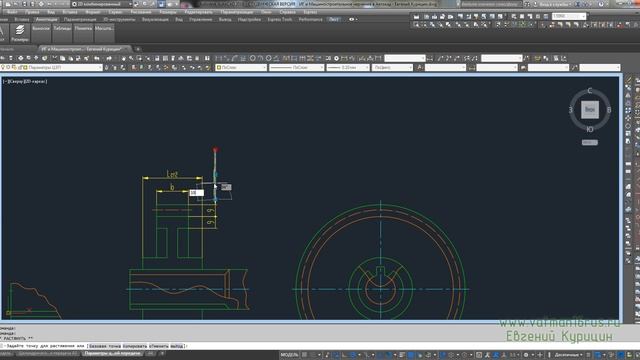Open the Multileader Style icon in the Styles toolbar
This screenshot has width=640, height=360.
[x=575, y=67]
